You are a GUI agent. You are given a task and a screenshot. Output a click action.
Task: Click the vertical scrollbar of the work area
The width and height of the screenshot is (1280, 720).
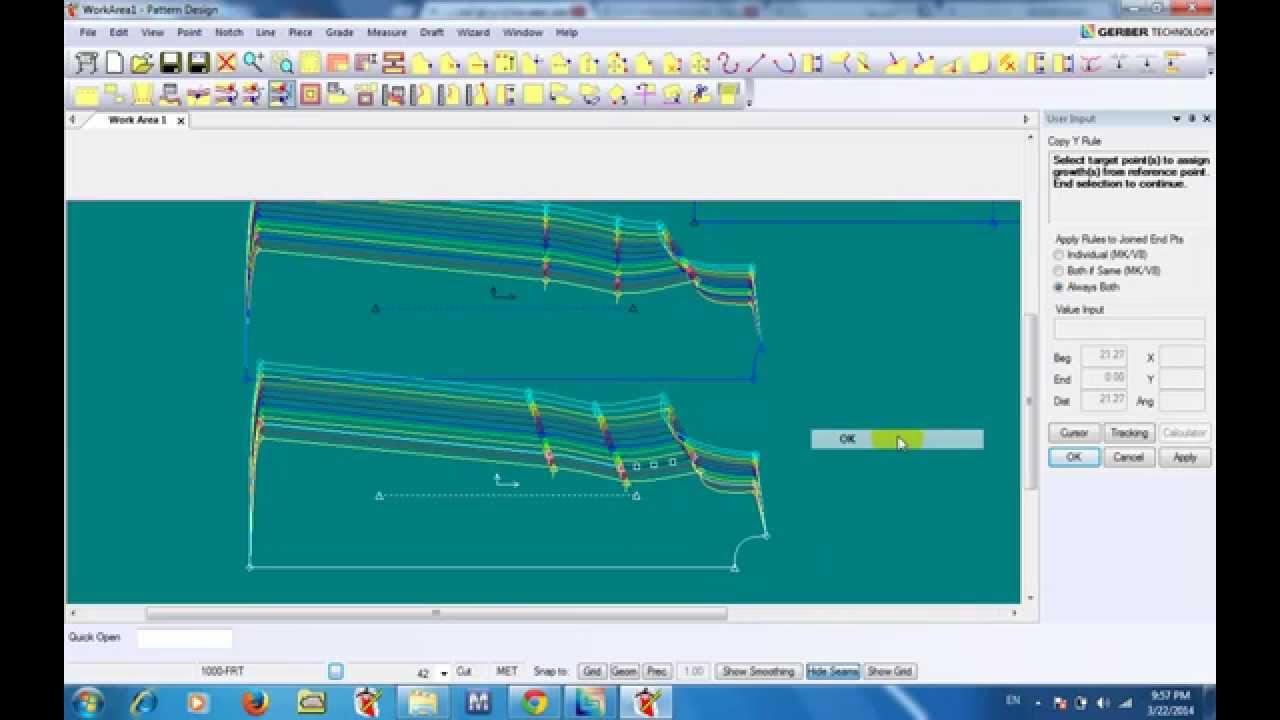1030,400
